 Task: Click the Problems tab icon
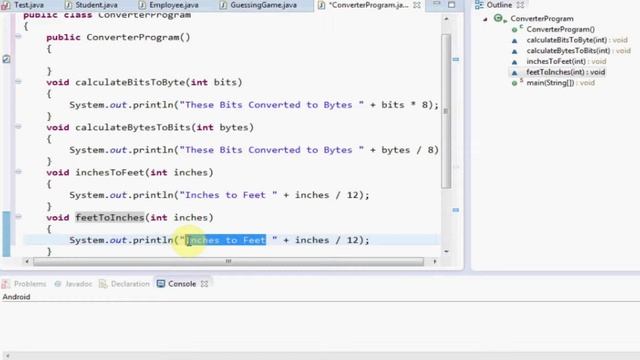(x=6, y=284)
